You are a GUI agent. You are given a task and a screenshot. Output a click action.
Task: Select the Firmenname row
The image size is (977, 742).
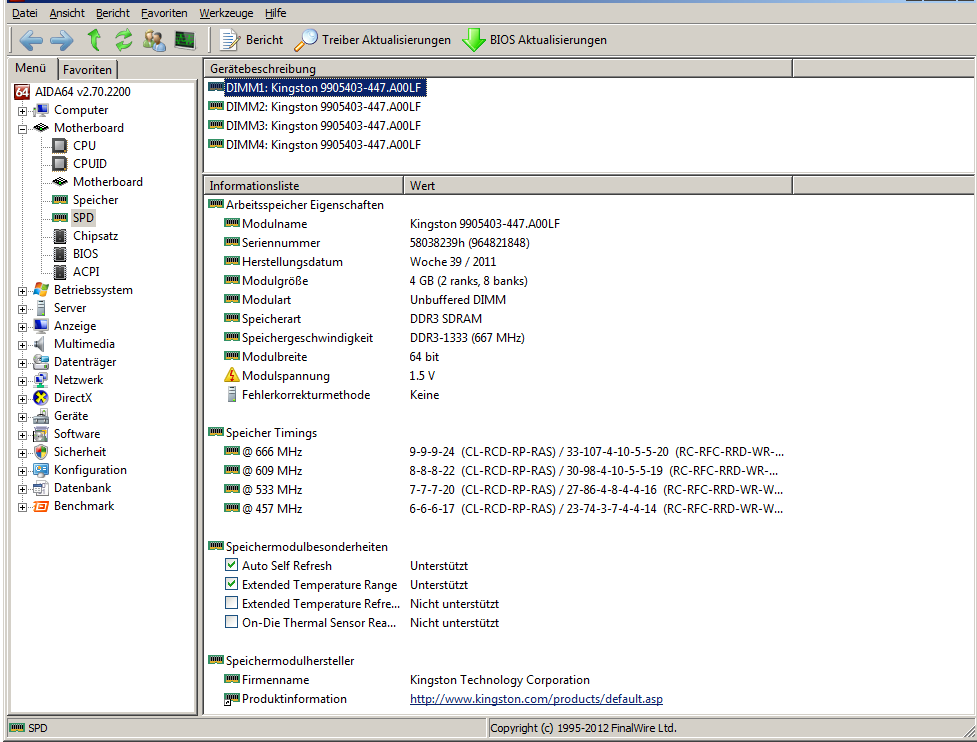pyautogui.click(x=407, y=680)
